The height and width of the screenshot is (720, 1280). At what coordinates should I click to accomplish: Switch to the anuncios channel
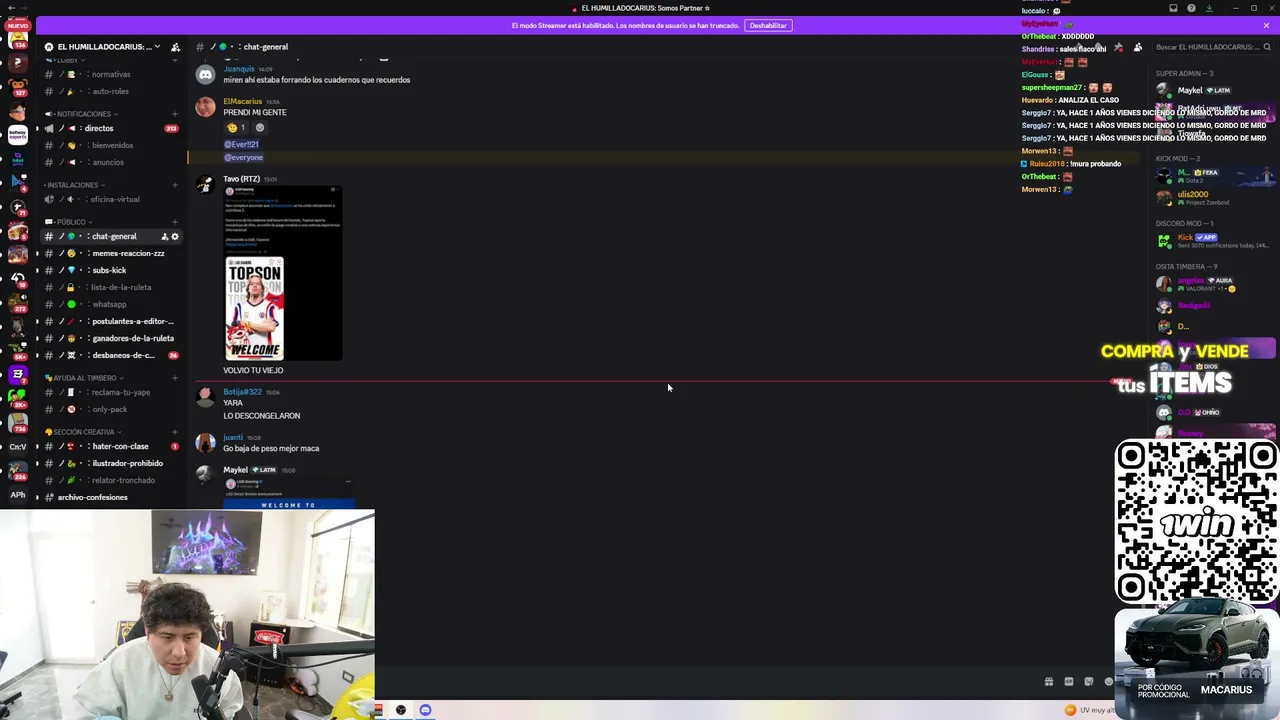111,163
